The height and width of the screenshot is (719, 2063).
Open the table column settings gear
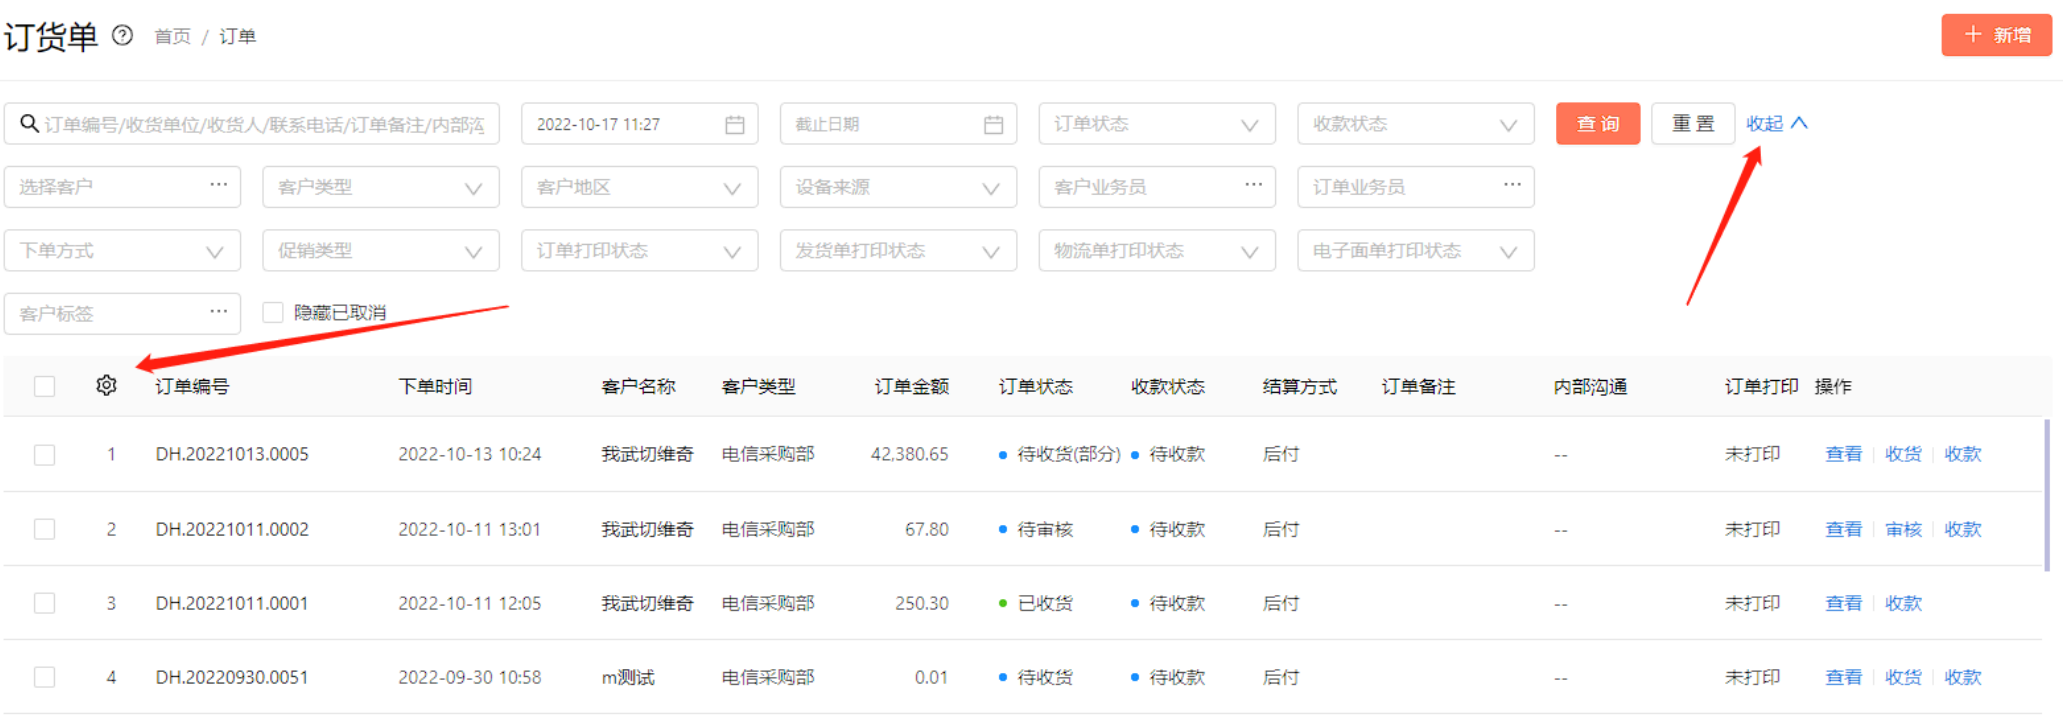coord(106,385)
